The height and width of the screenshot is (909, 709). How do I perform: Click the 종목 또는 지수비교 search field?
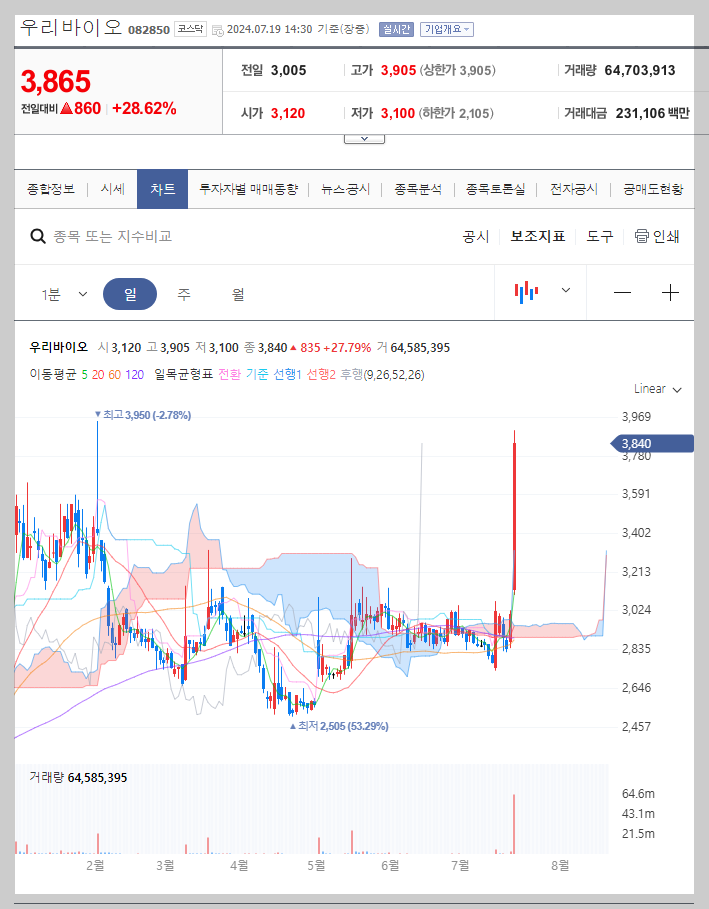[112, 237]
